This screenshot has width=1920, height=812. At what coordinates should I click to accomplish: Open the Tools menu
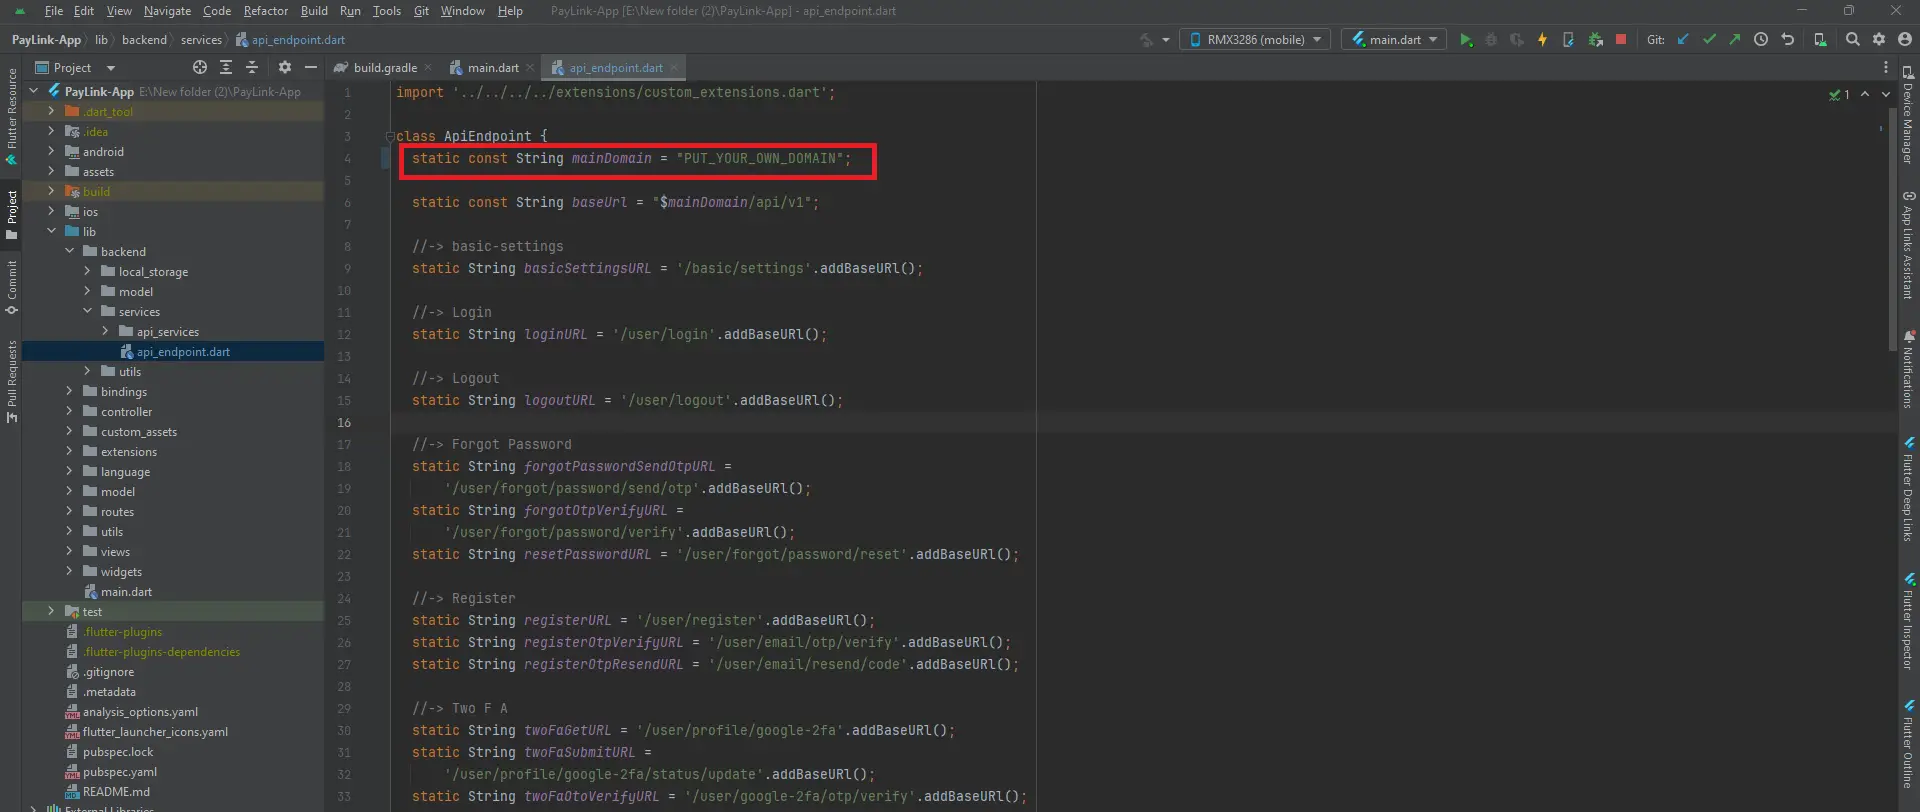click(x=387, y=11)
